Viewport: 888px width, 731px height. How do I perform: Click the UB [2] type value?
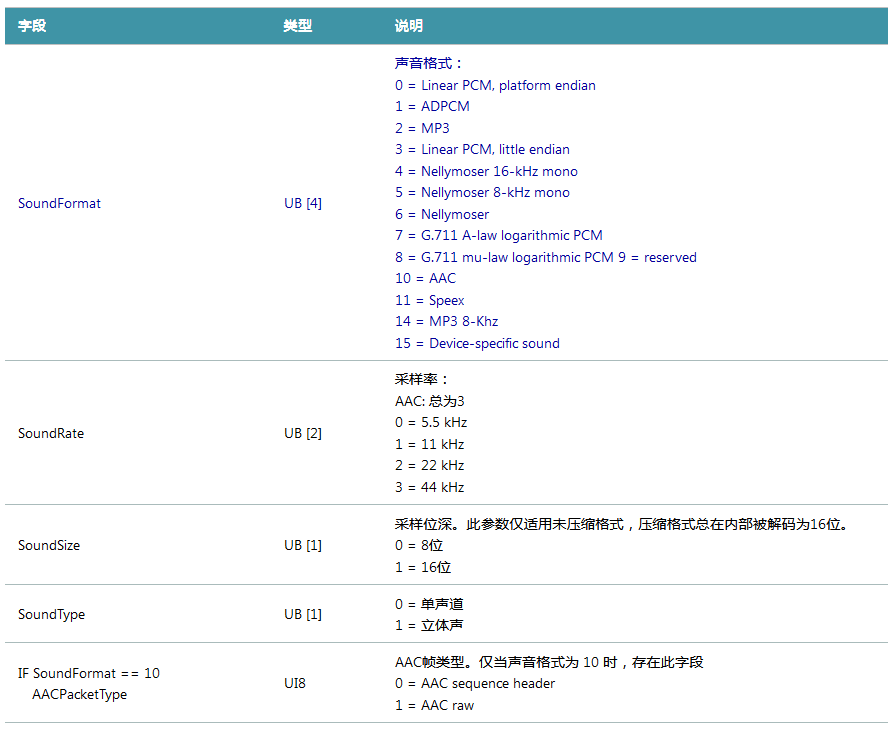click(x=303, y=433)
